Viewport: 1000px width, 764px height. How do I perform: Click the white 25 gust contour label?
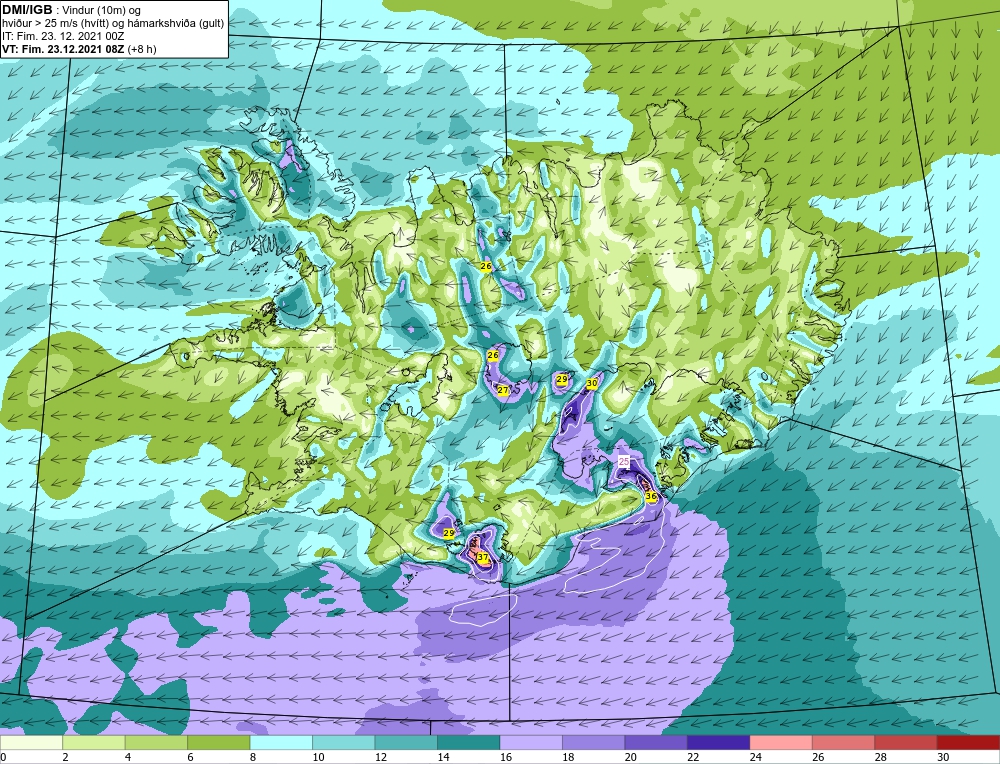pyautogui.click(x=624, y=461)
